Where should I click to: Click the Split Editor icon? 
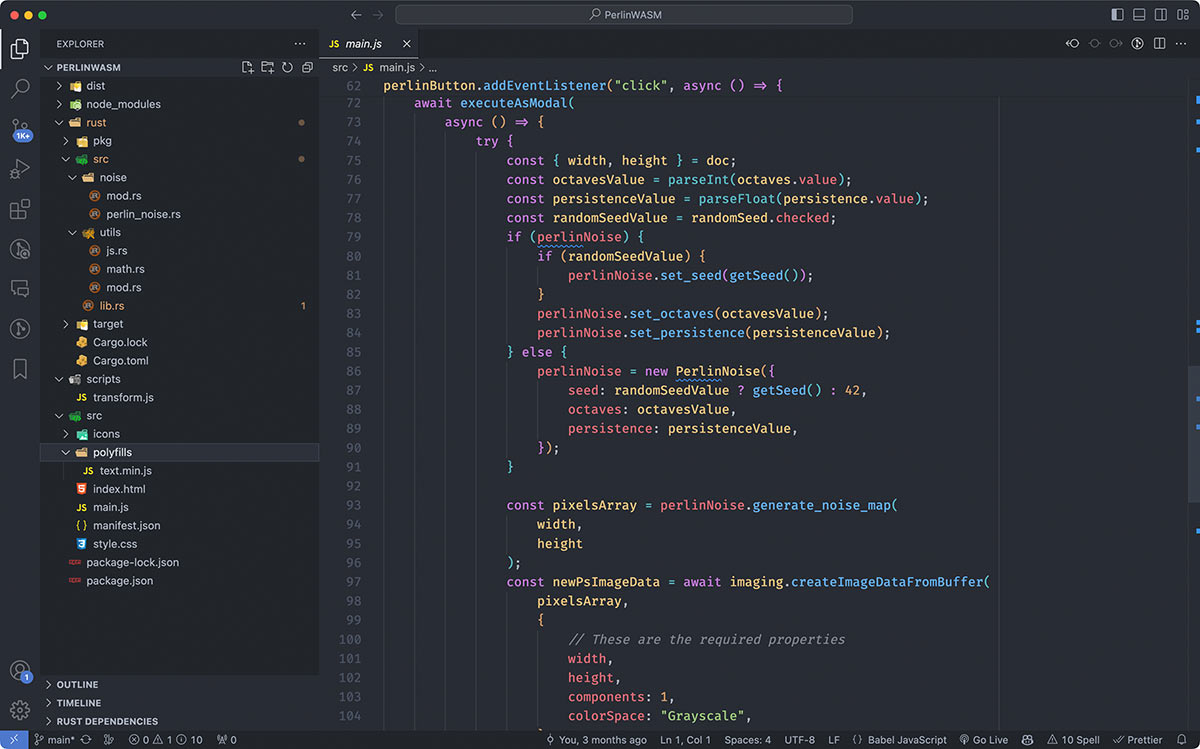click(1158, 44)
